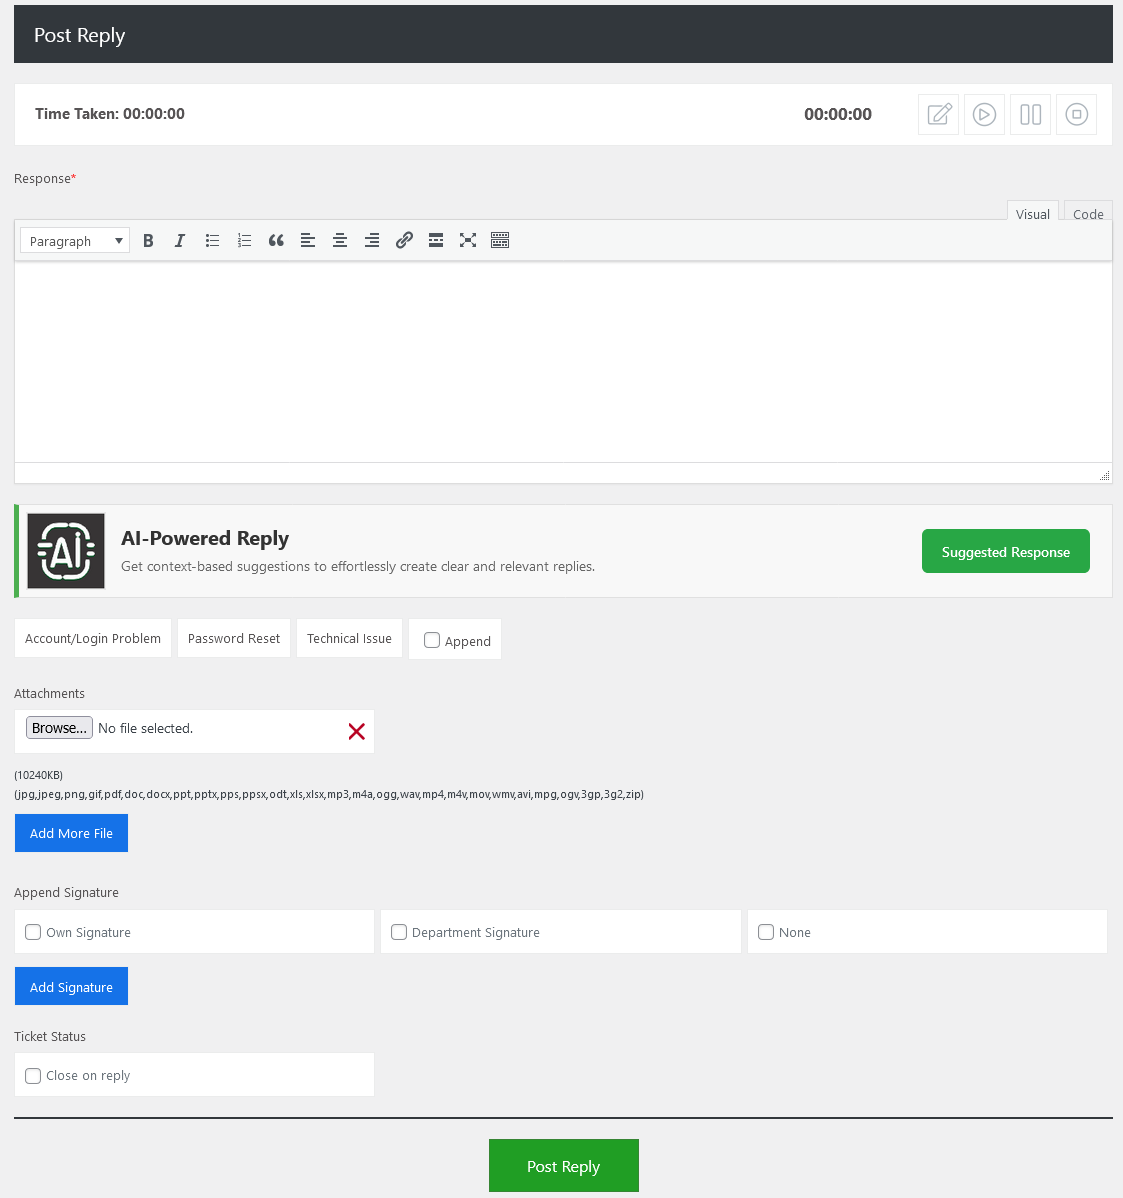Start the timer with the play icon
1123x1198 pixels.
coord(984,114)
